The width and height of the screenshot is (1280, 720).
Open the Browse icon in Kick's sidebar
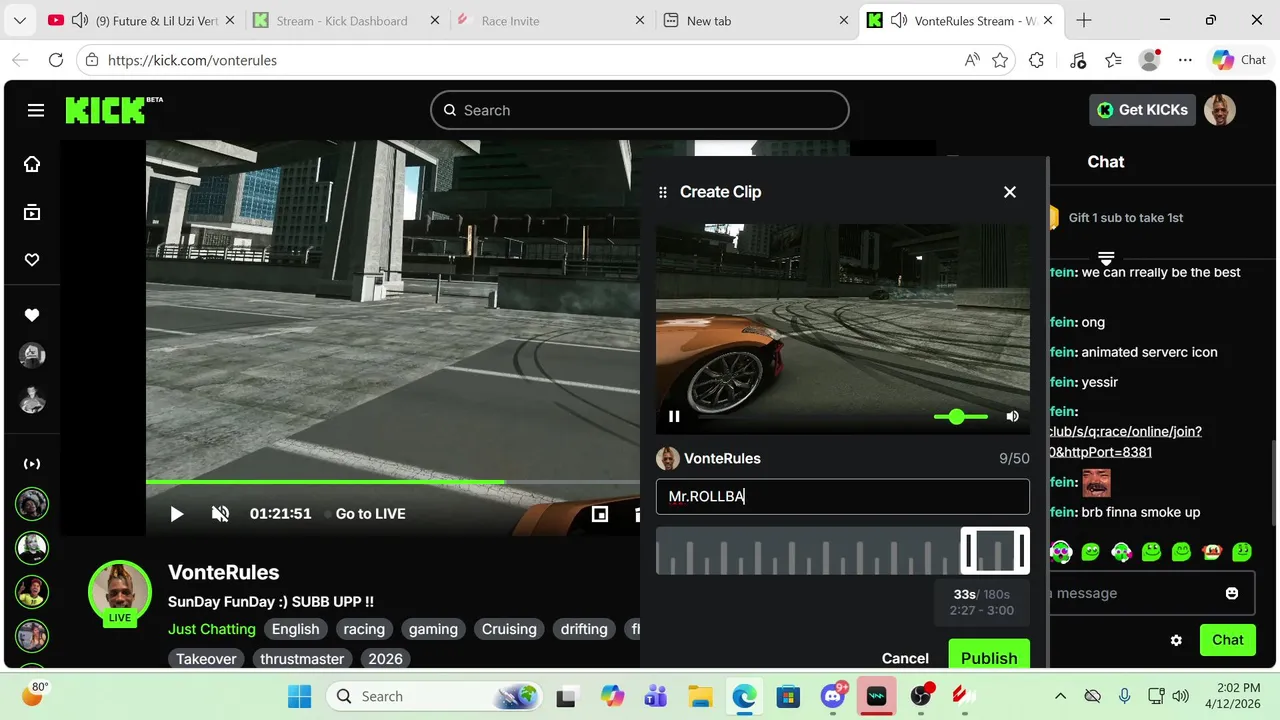pos(32,212)
